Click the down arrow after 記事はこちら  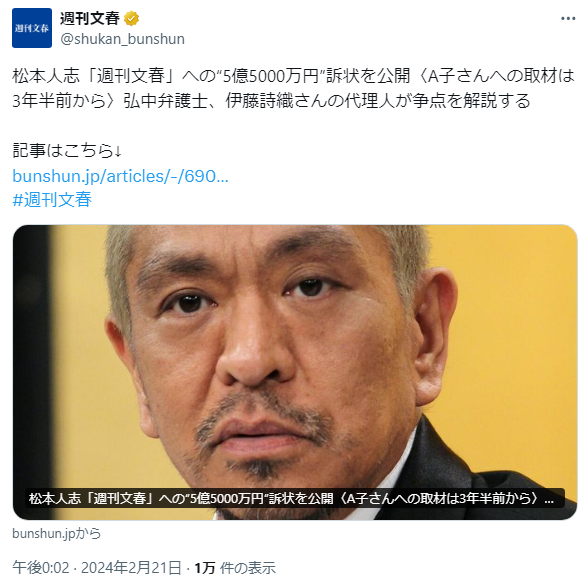pos(117,151)
